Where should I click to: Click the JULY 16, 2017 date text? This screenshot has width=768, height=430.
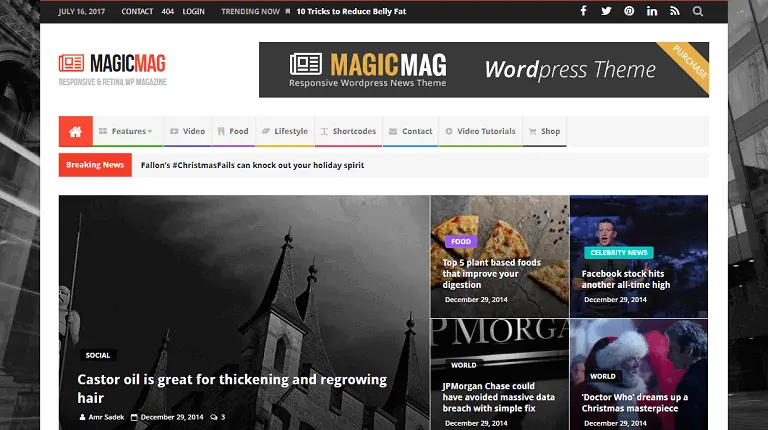[81, 11]
